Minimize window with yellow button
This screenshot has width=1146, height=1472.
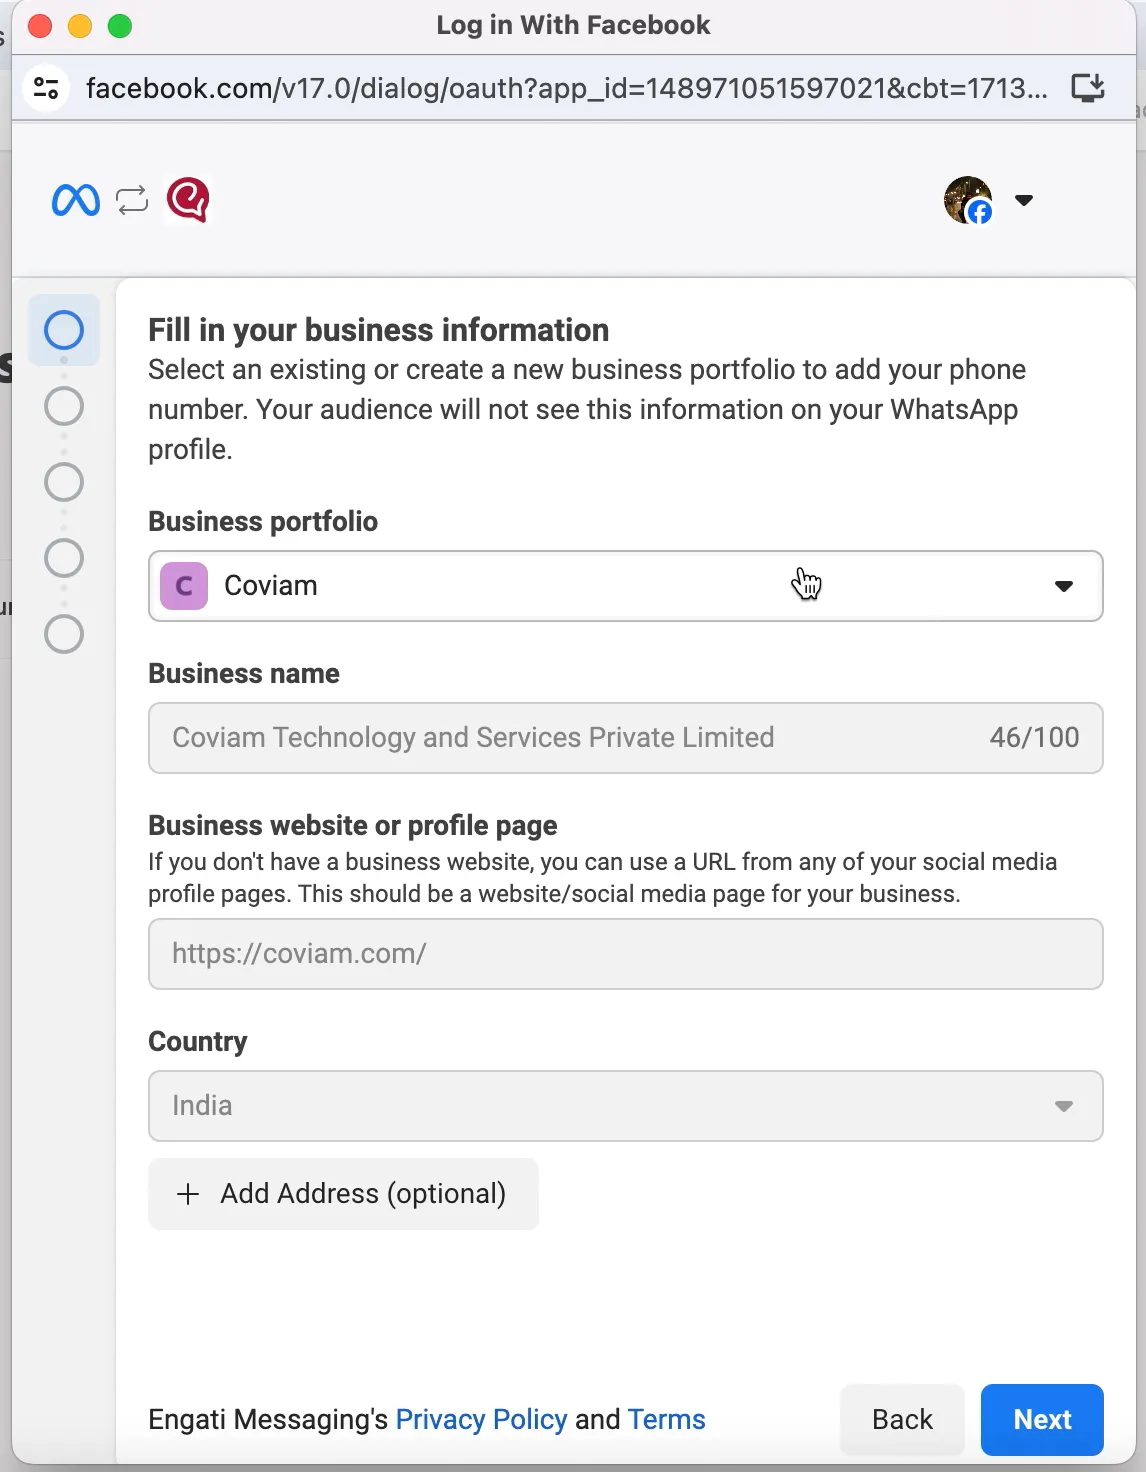pos(80,26)
